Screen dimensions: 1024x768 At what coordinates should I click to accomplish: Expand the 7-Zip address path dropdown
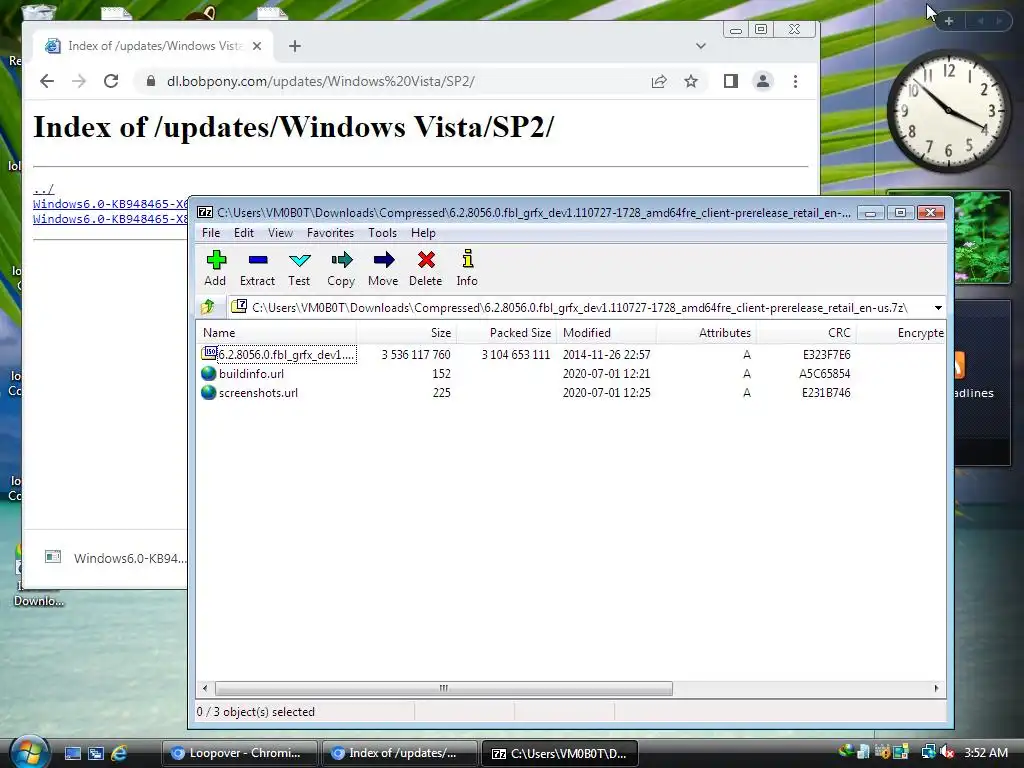(938, 308)
